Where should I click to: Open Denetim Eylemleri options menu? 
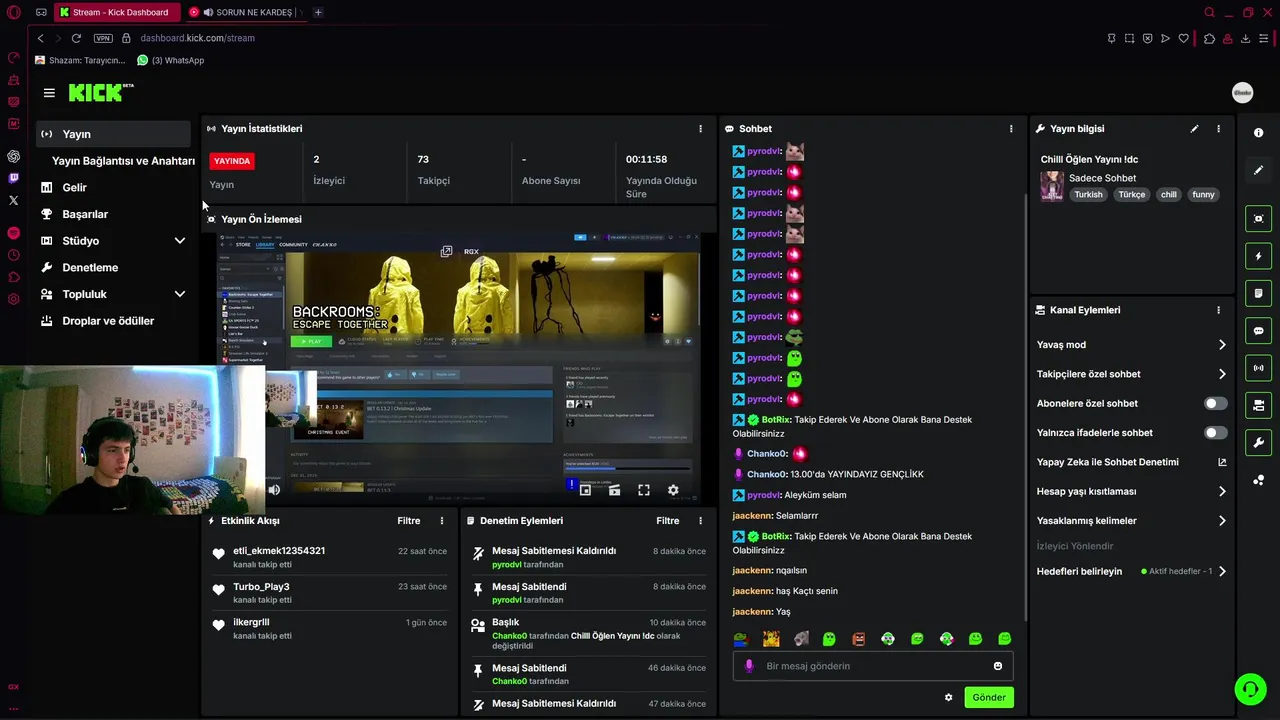[x=700, y=521]
